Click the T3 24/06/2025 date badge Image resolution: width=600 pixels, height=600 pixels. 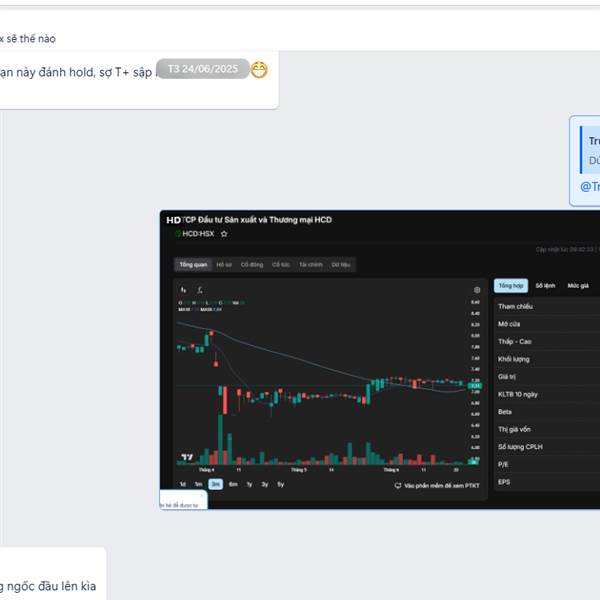[203, 69]
